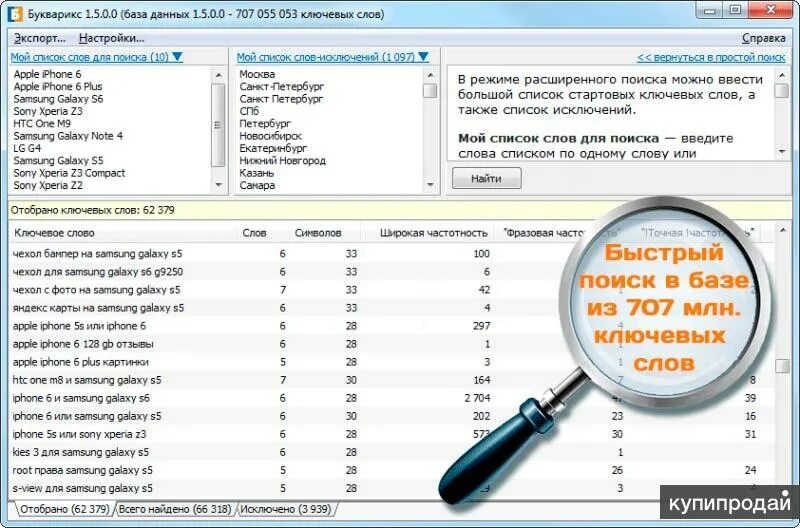Maximize the Букварикс window

click(x=736, y=10)
